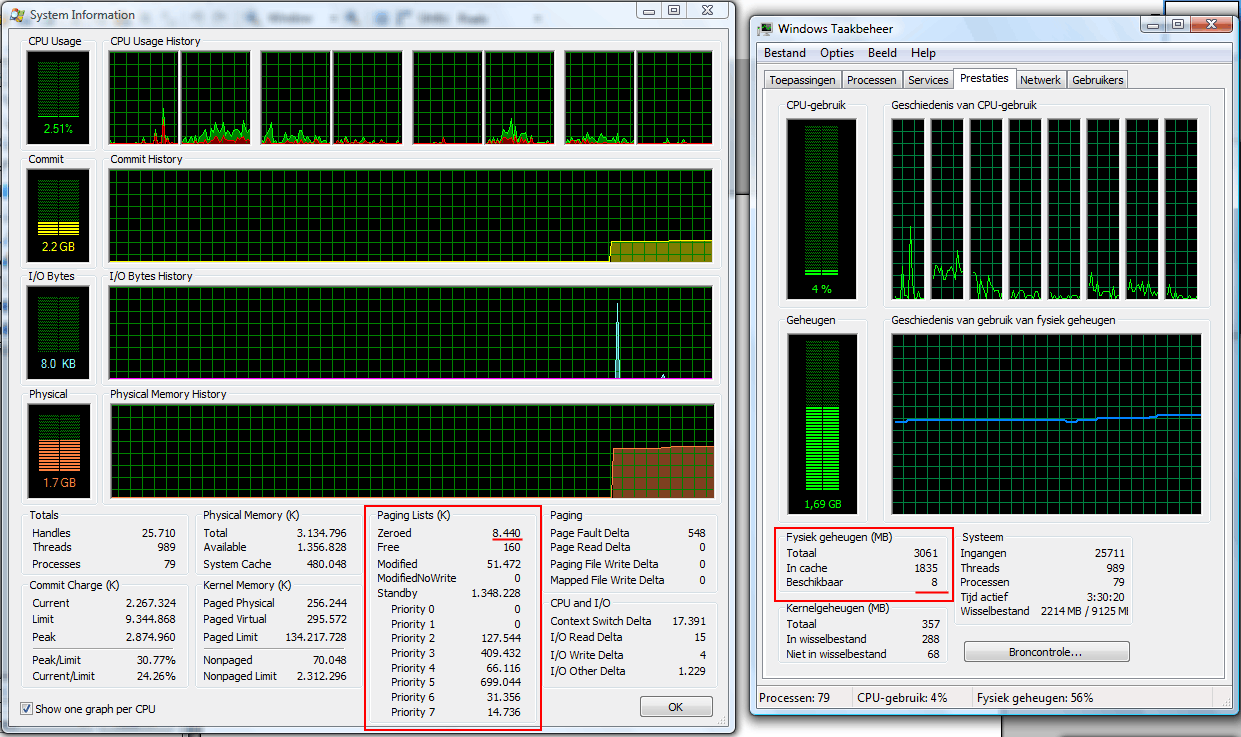Switch to the Processen tab
Image resolution: width=1241 pixels, height=737 pixels.
[871, 80]
